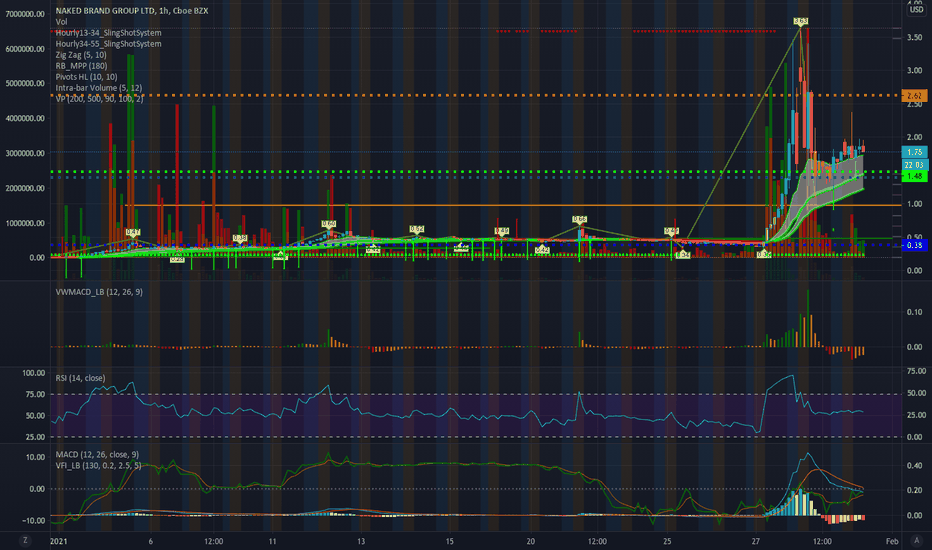Click the 3.50 value on the price axis
The image size is (932, 550).
[x=914, y=37]
